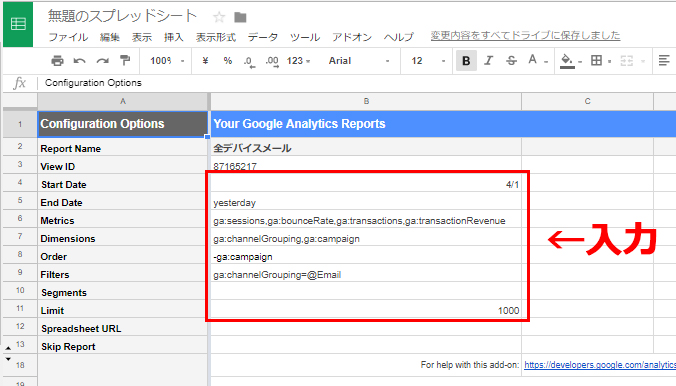Select the 全デバイスメール cell
The width and height of the screenshot is (676, 386).
point(366,148)
